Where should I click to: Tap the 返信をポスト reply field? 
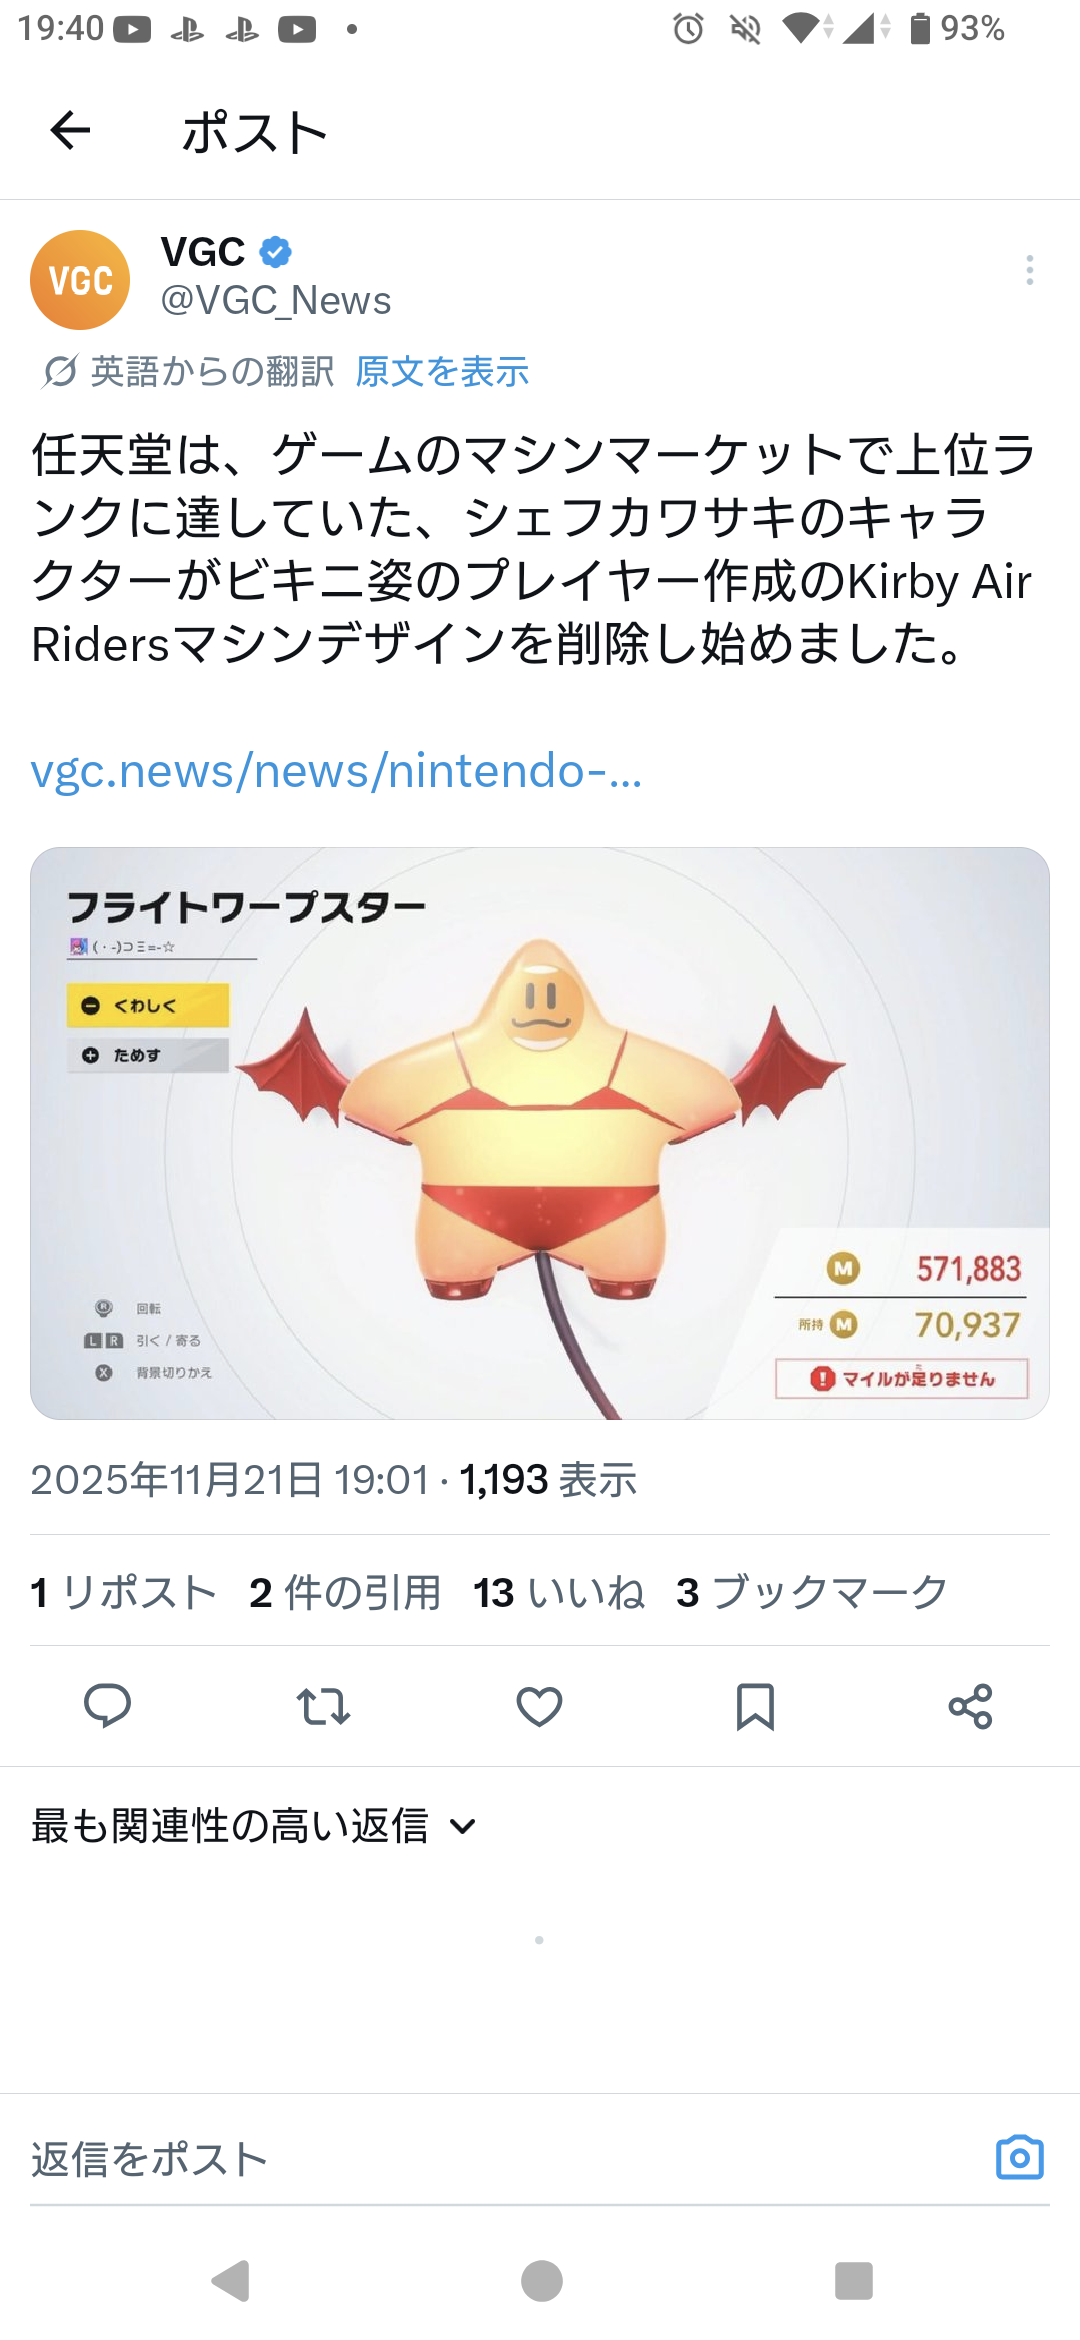(500, 2158)
